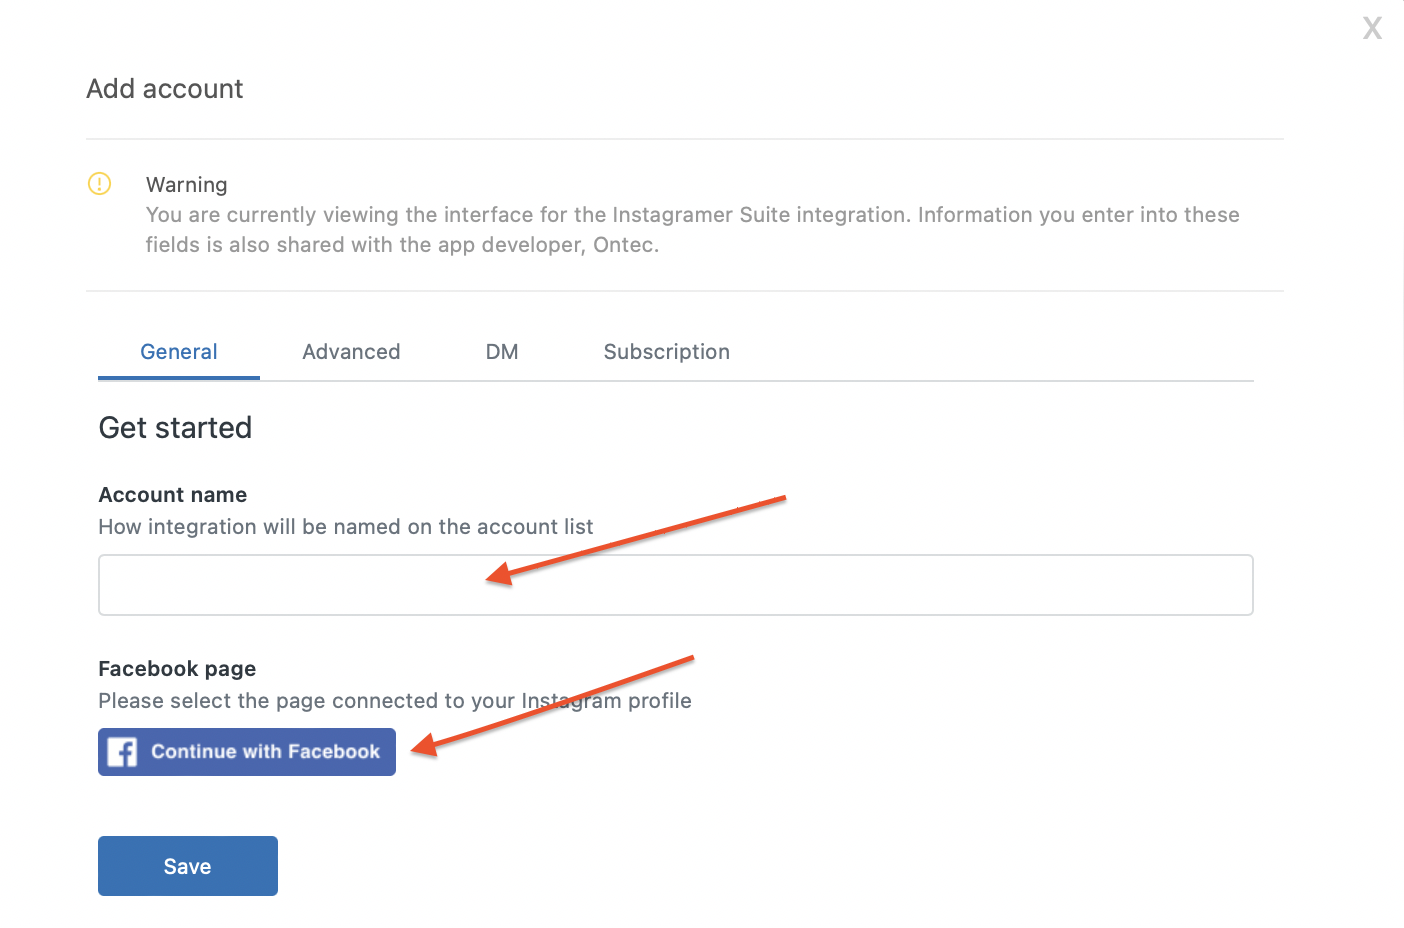Viewport: 1404px width, 928px height.
Task: Click the 'Add account' dialog title
Action: point(165,89)
